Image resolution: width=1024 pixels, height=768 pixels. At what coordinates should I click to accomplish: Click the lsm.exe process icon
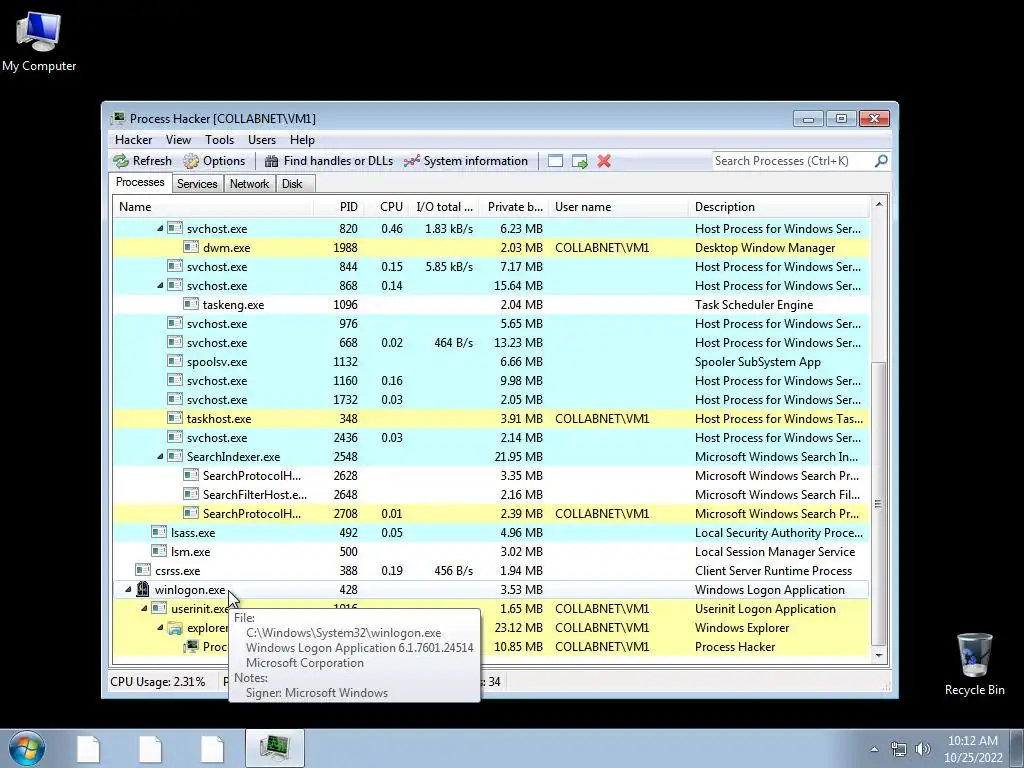[x=159, y=551]
